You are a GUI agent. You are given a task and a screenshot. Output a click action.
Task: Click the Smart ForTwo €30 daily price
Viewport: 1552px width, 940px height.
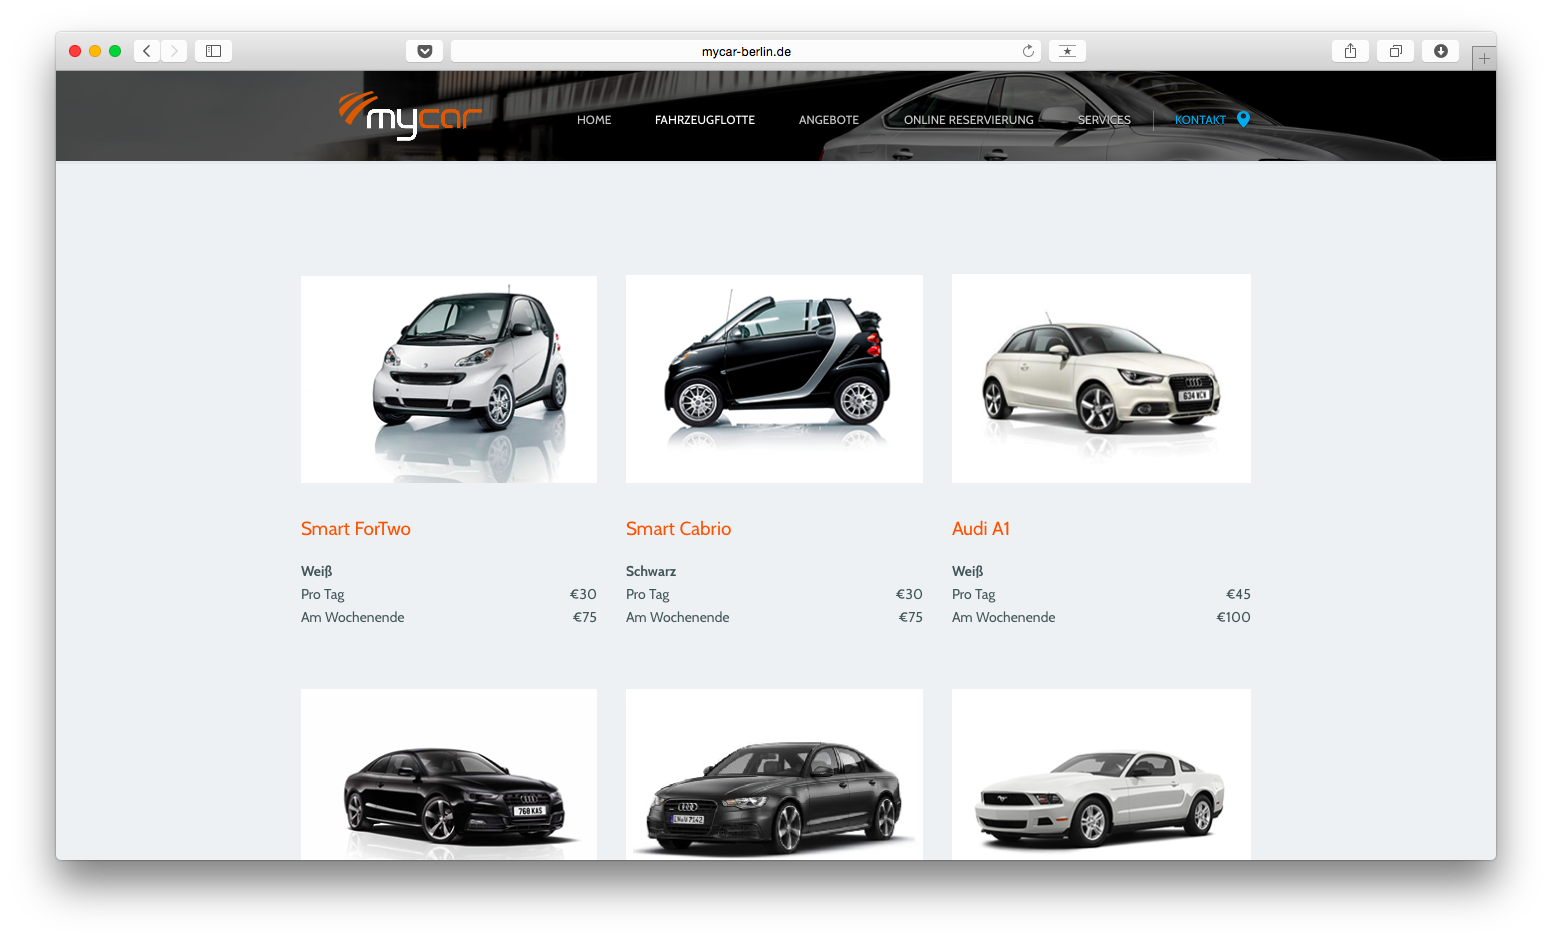583,594
